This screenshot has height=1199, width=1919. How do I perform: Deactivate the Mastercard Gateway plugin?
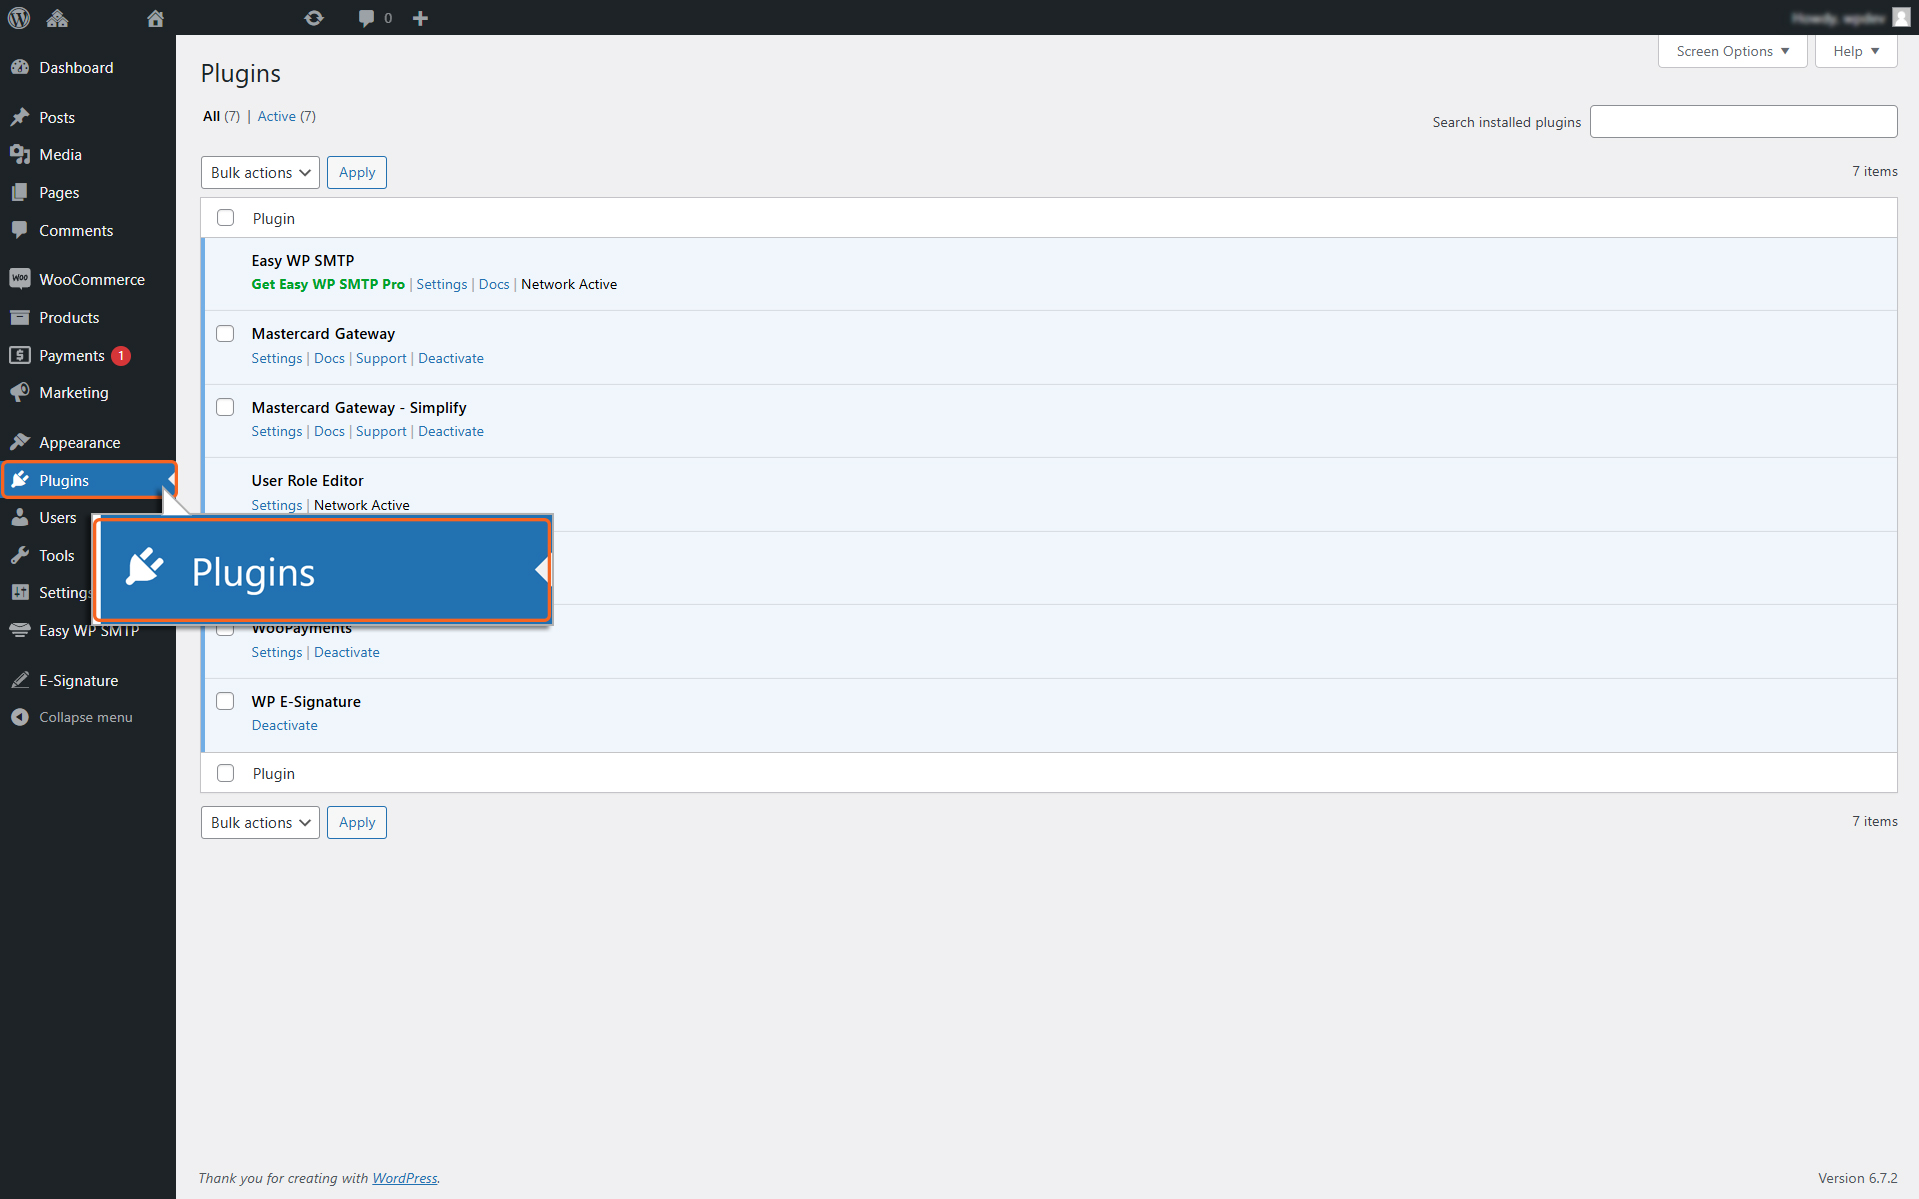pos(451,358)
